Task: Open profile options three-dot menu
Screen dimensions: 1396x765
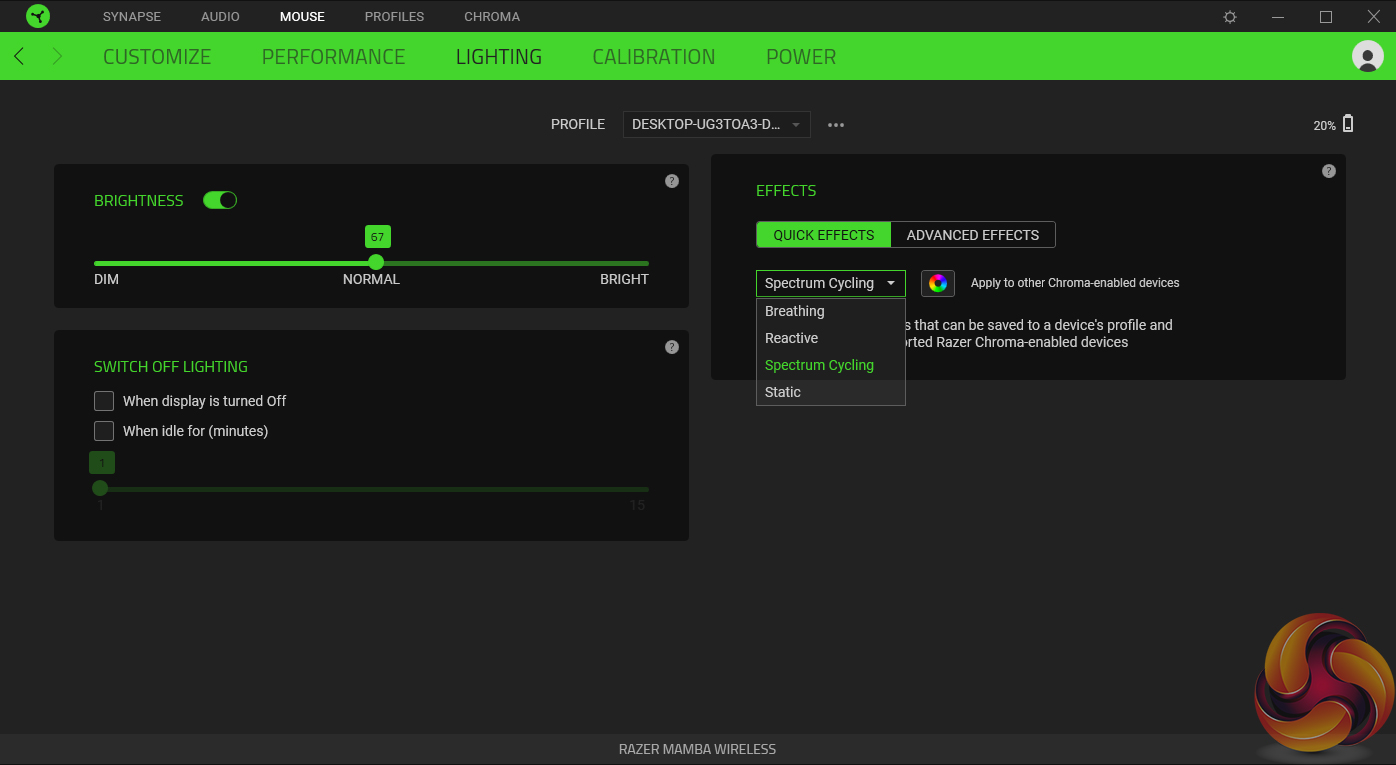Action: pos(836,125)
